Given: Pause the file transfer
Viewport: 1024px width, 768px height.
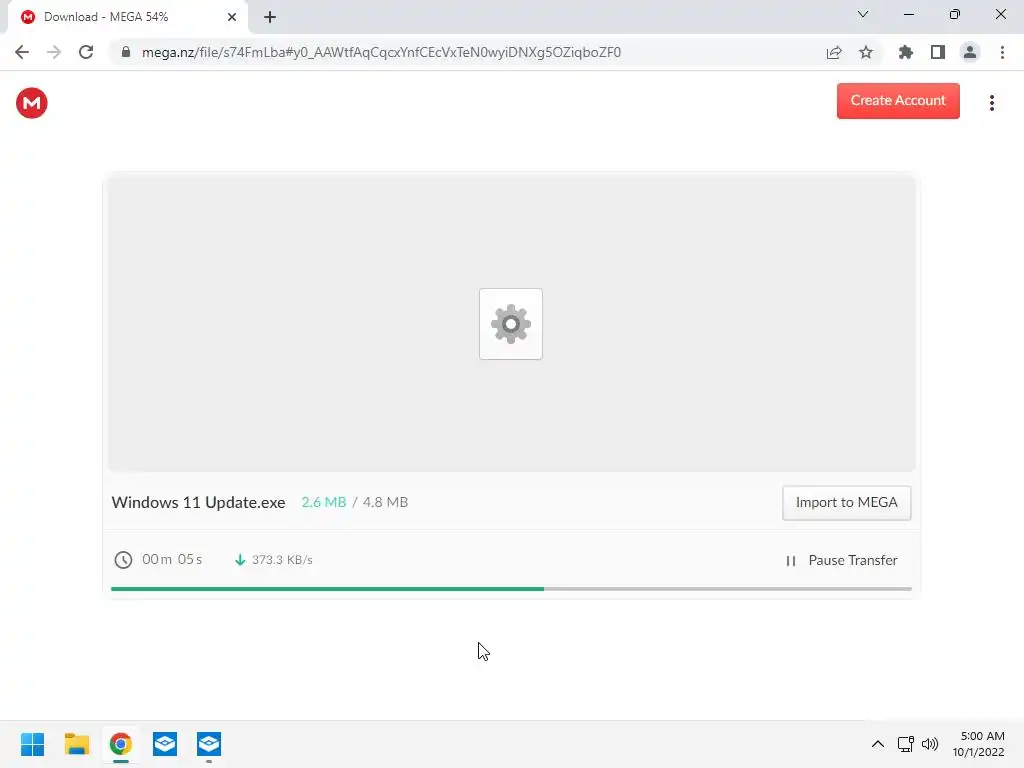Looking at the screenshot, I should pos(842,560).
